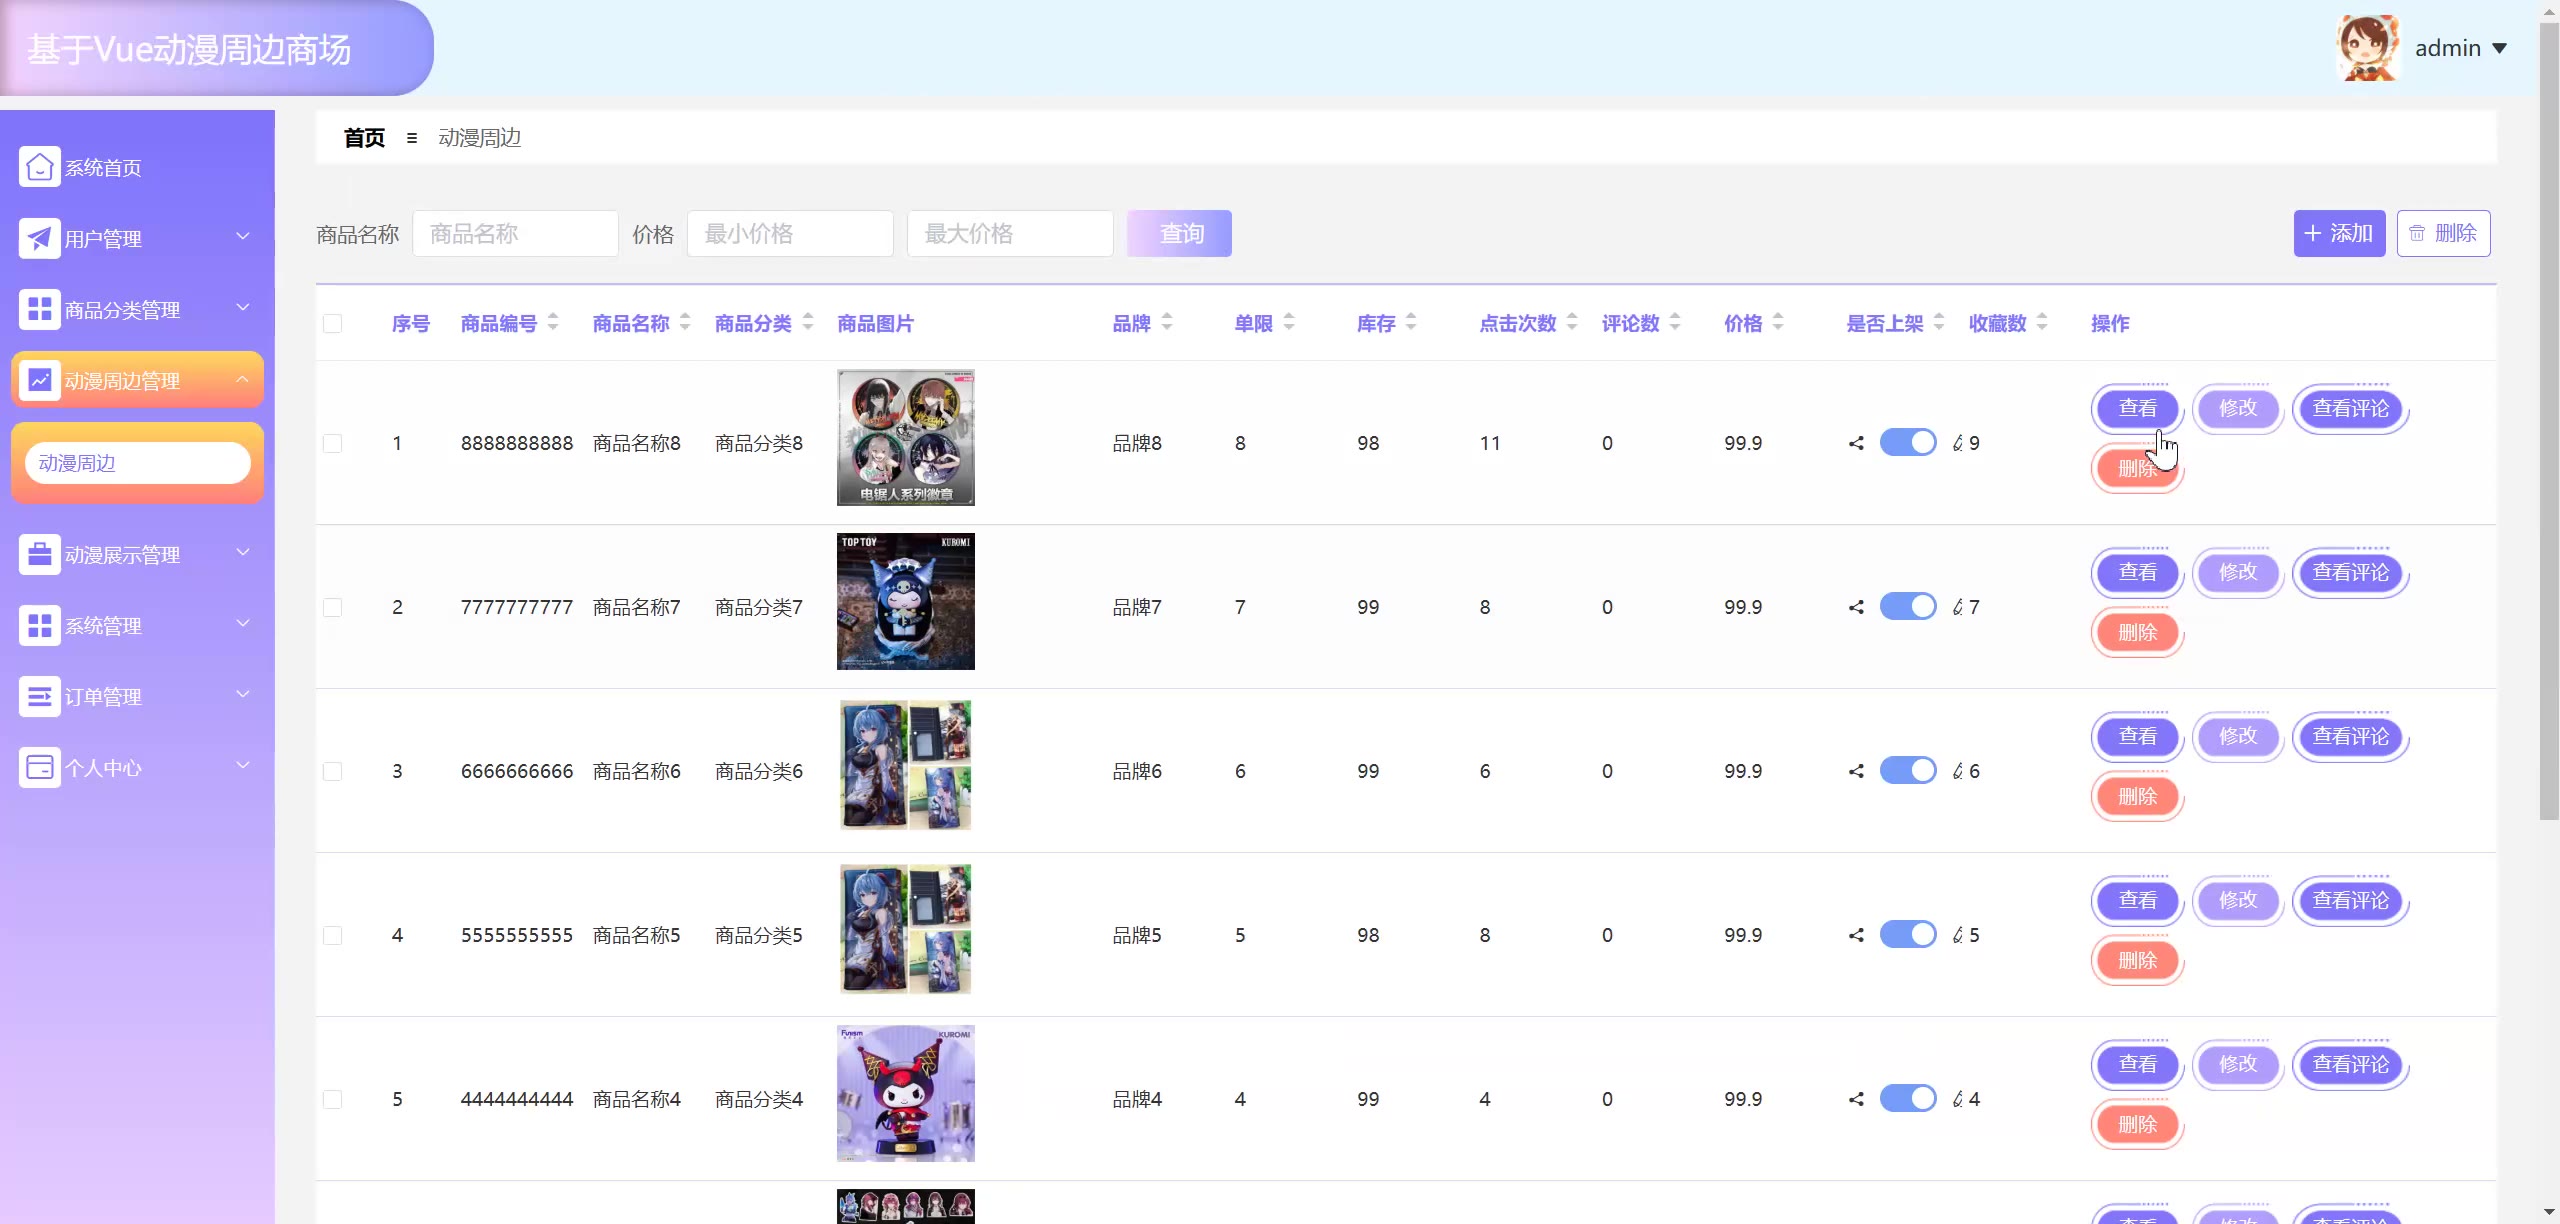
Task: Expand 系统管理 sidebar chevron
Action: click(243, 624)
